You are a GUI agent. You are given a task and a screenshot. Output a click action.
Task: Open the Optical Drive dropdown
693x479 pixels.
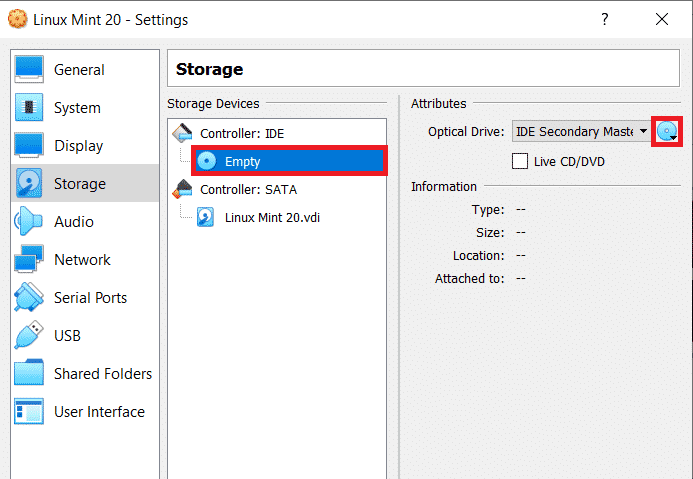click(581, 132)
